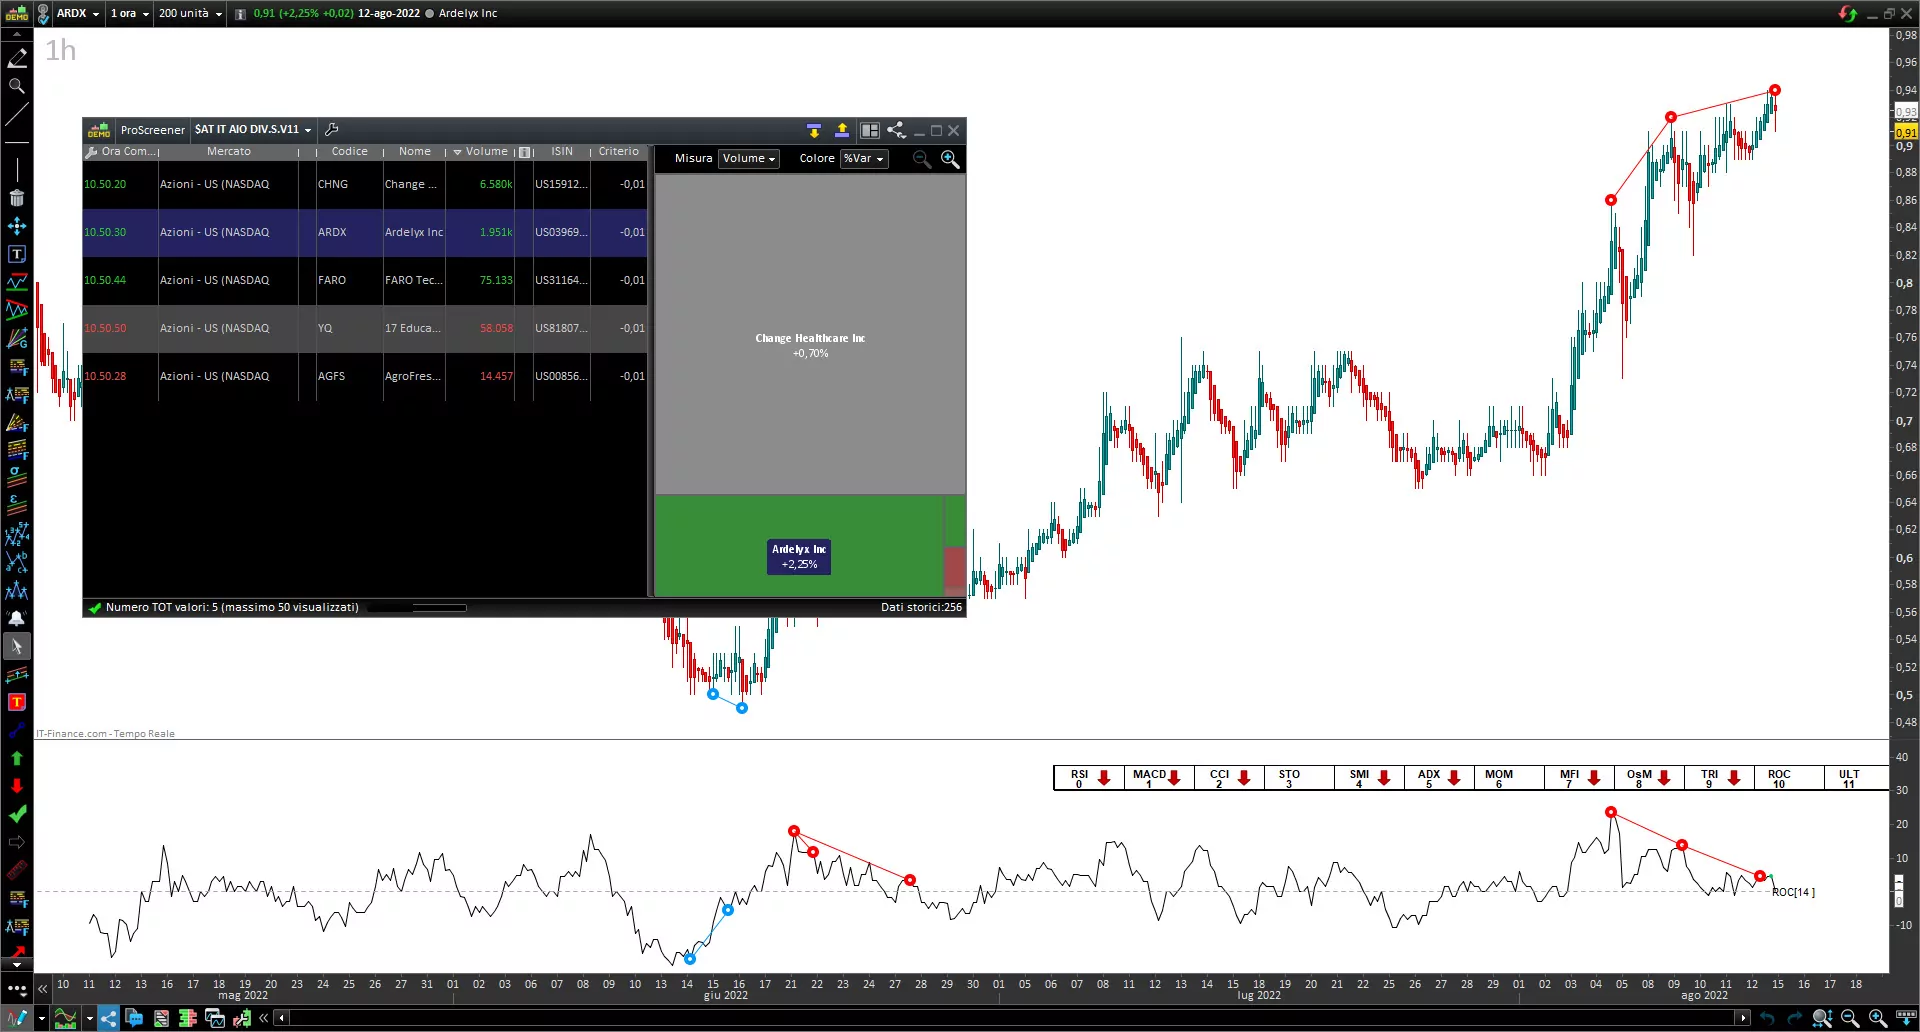Select the green up arrow marker tool

pos(17,758)
